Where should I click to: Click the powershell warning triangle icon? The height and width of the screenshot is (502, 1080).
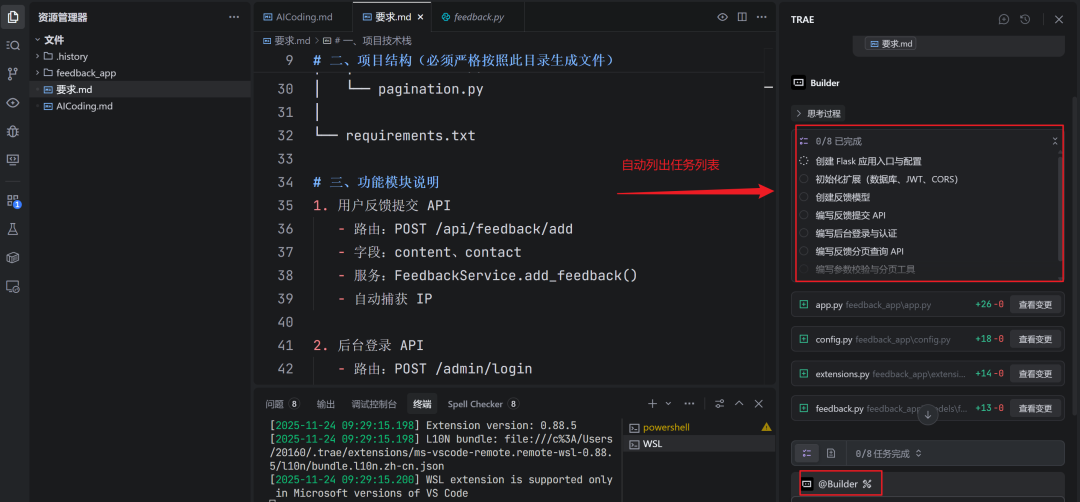767,427
